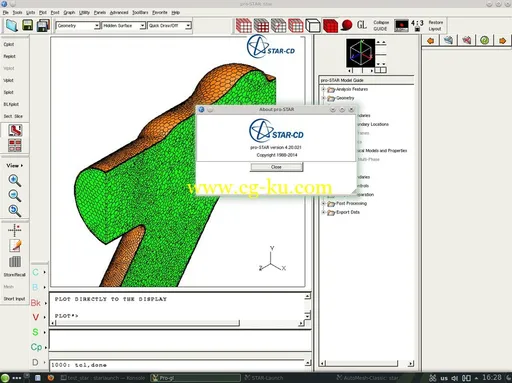The width and height of the screenshot is (512, 383).
Task: Go back with orange left arrow
Action: pos(431,41)
